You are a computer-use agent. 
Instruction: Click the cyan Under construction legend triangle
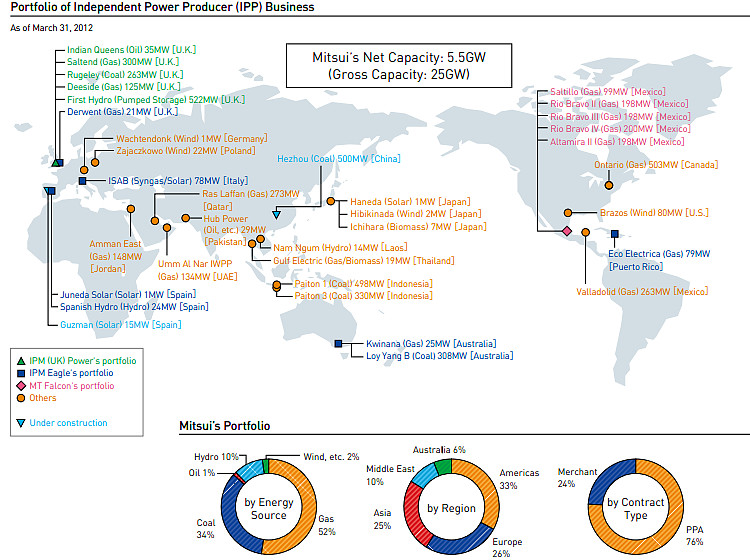point(21,423)
